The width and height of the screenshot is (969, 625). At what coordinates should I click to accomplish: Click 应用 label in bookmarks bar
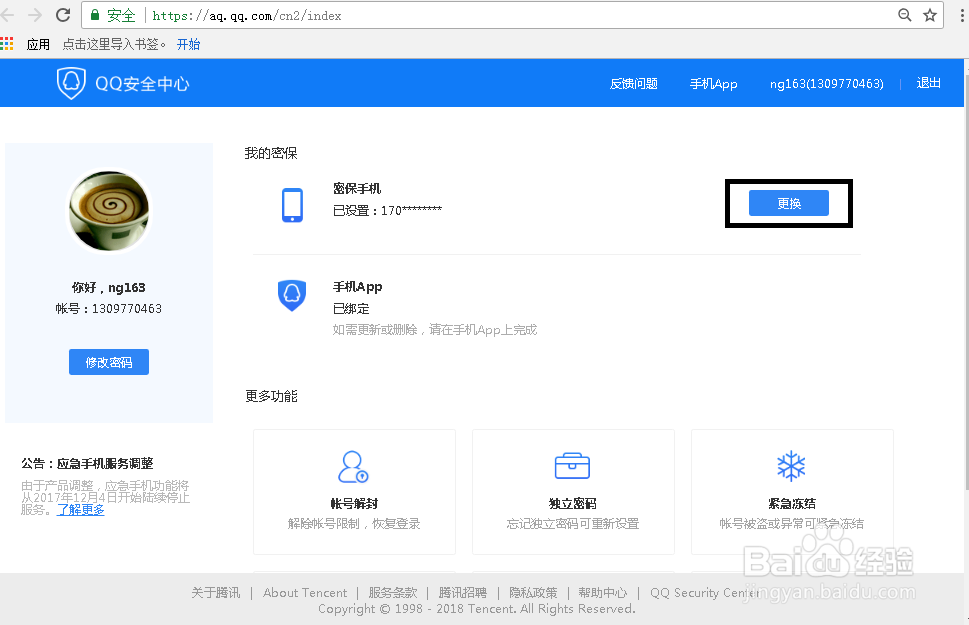[38, 45]
